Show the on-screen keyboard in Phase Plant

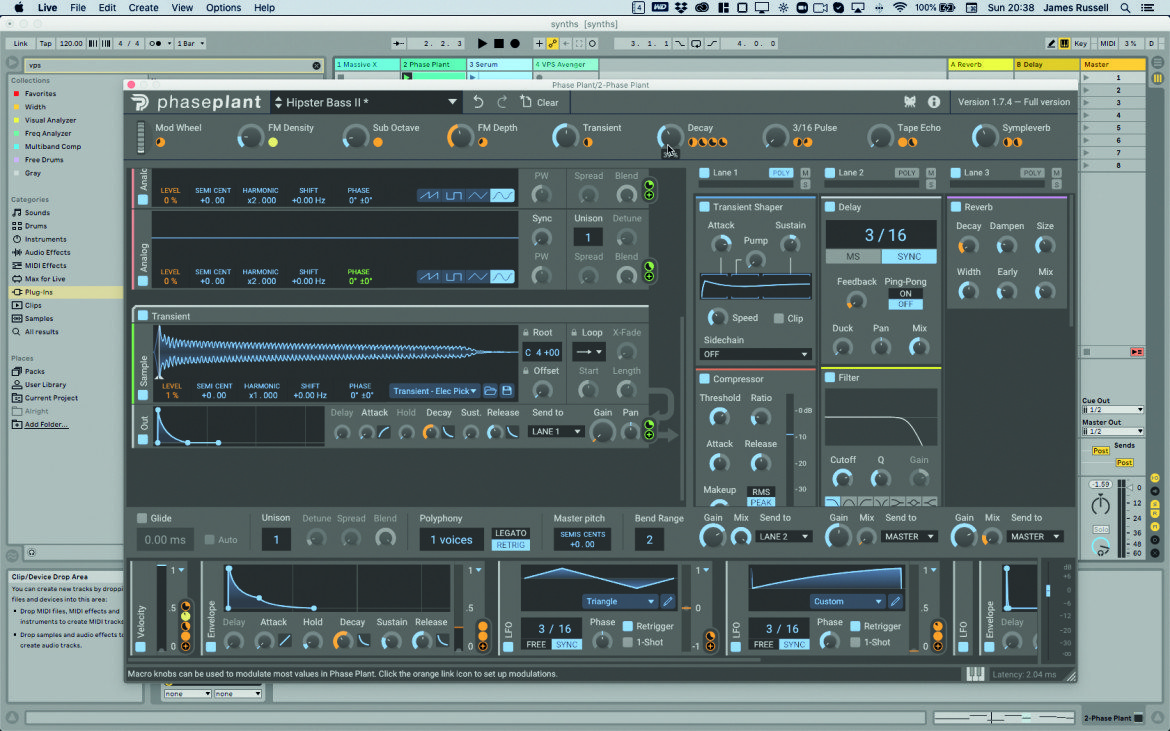click(975, 674)
